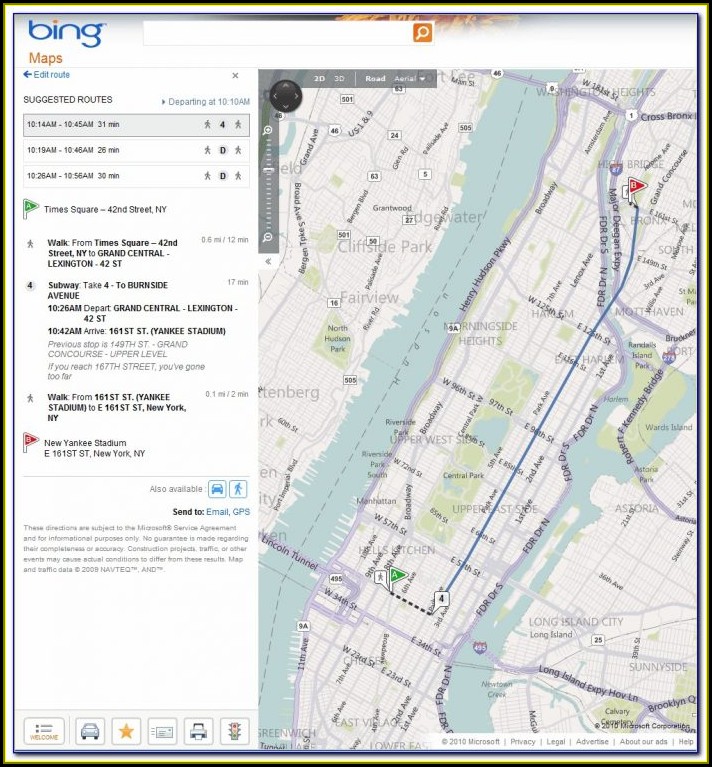Screen dimensions: 712x767
Task: Switch the map to 3D mode
Action: (340, 78)
